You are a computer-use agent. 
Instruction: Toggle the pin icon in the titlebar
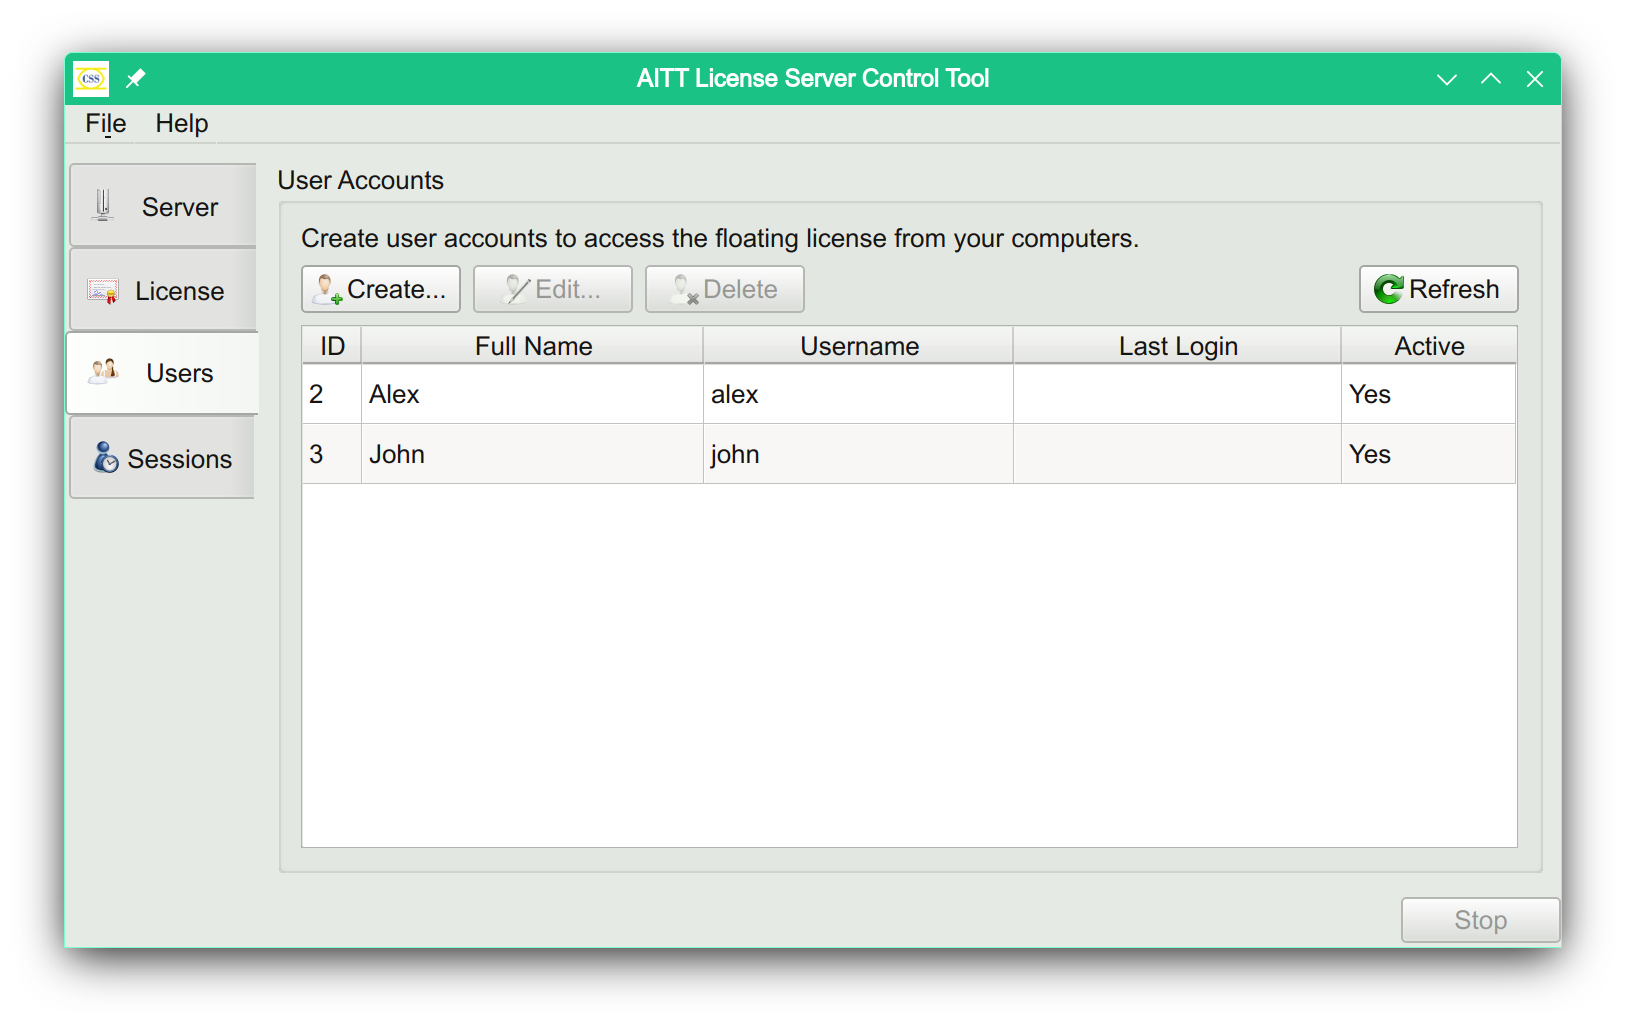[x=136, y=78]
